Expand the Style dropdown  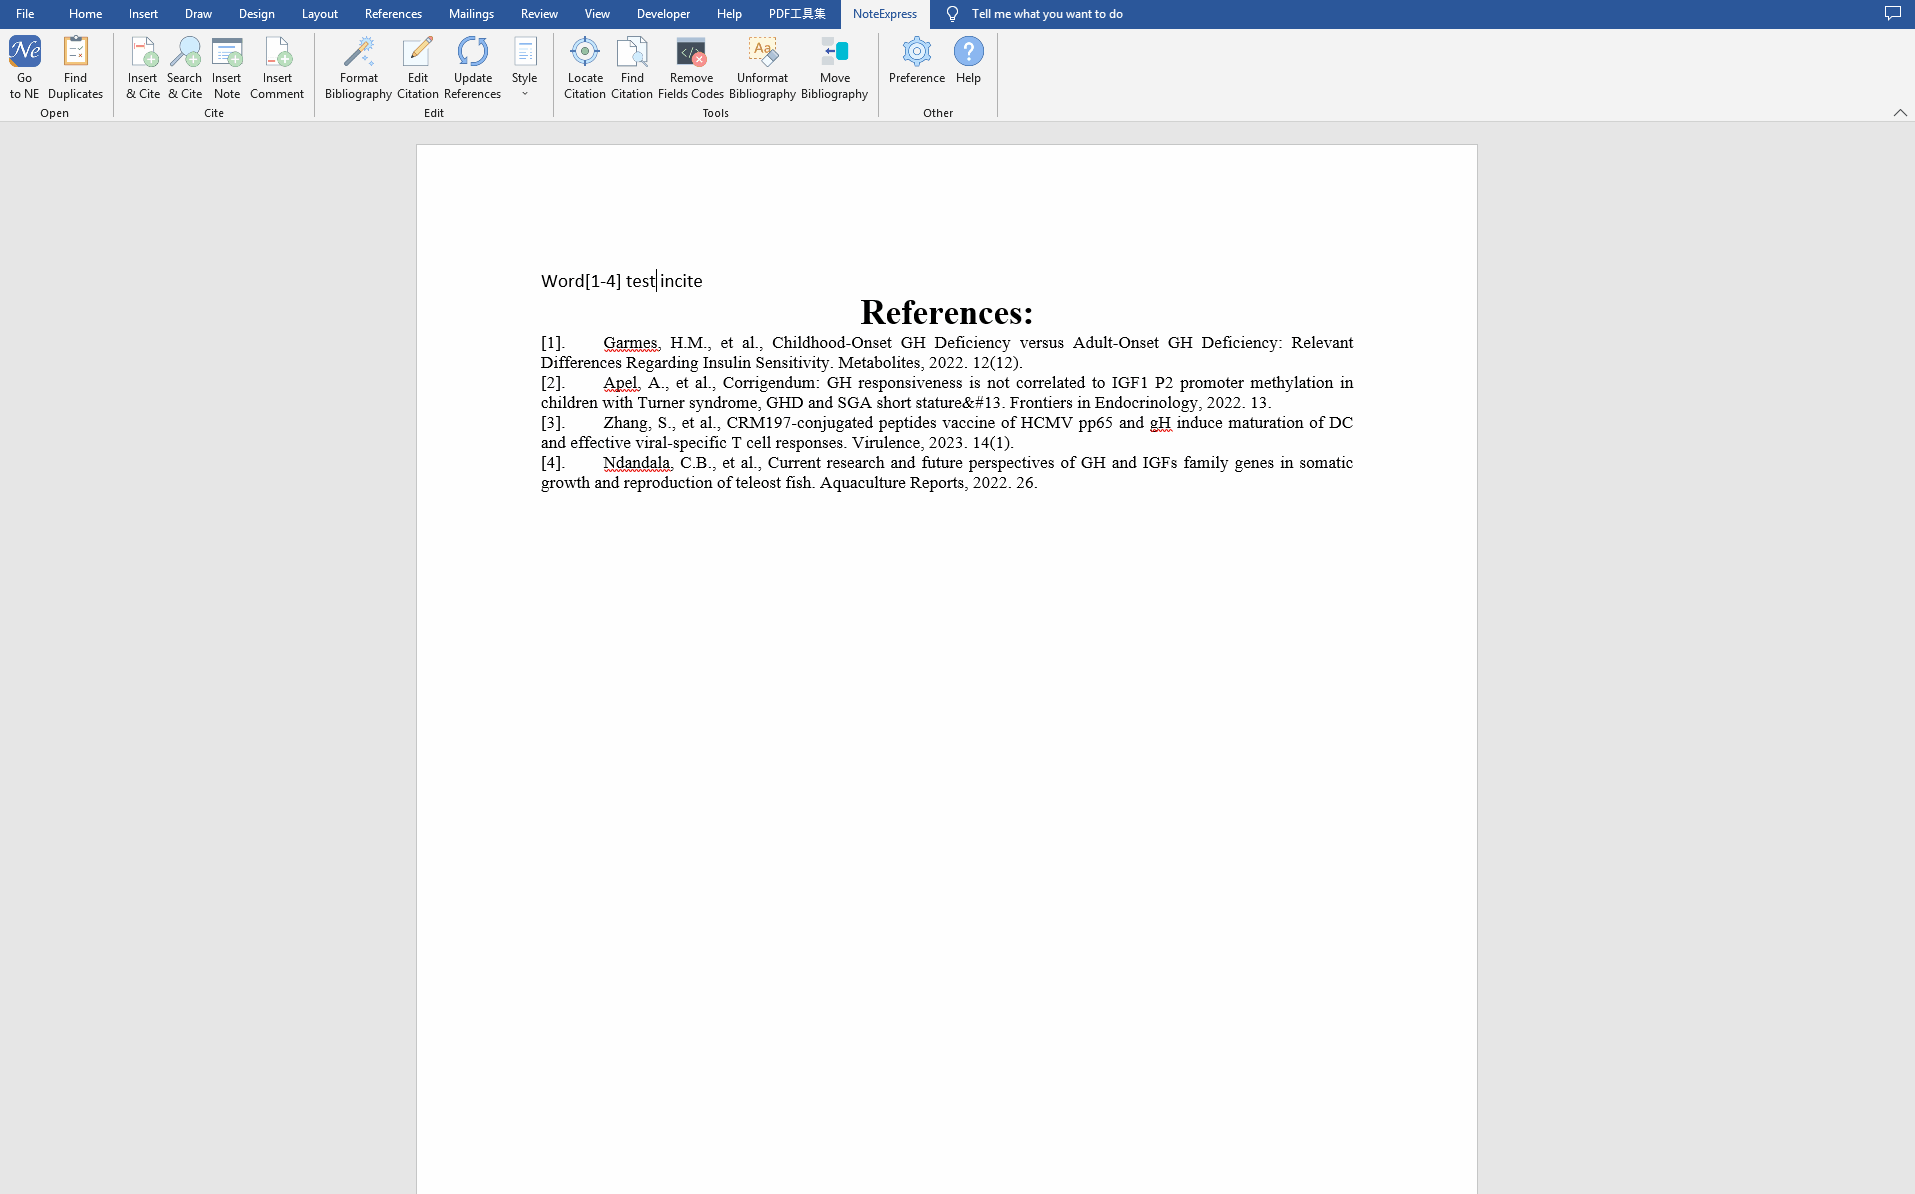pos(525,67)
